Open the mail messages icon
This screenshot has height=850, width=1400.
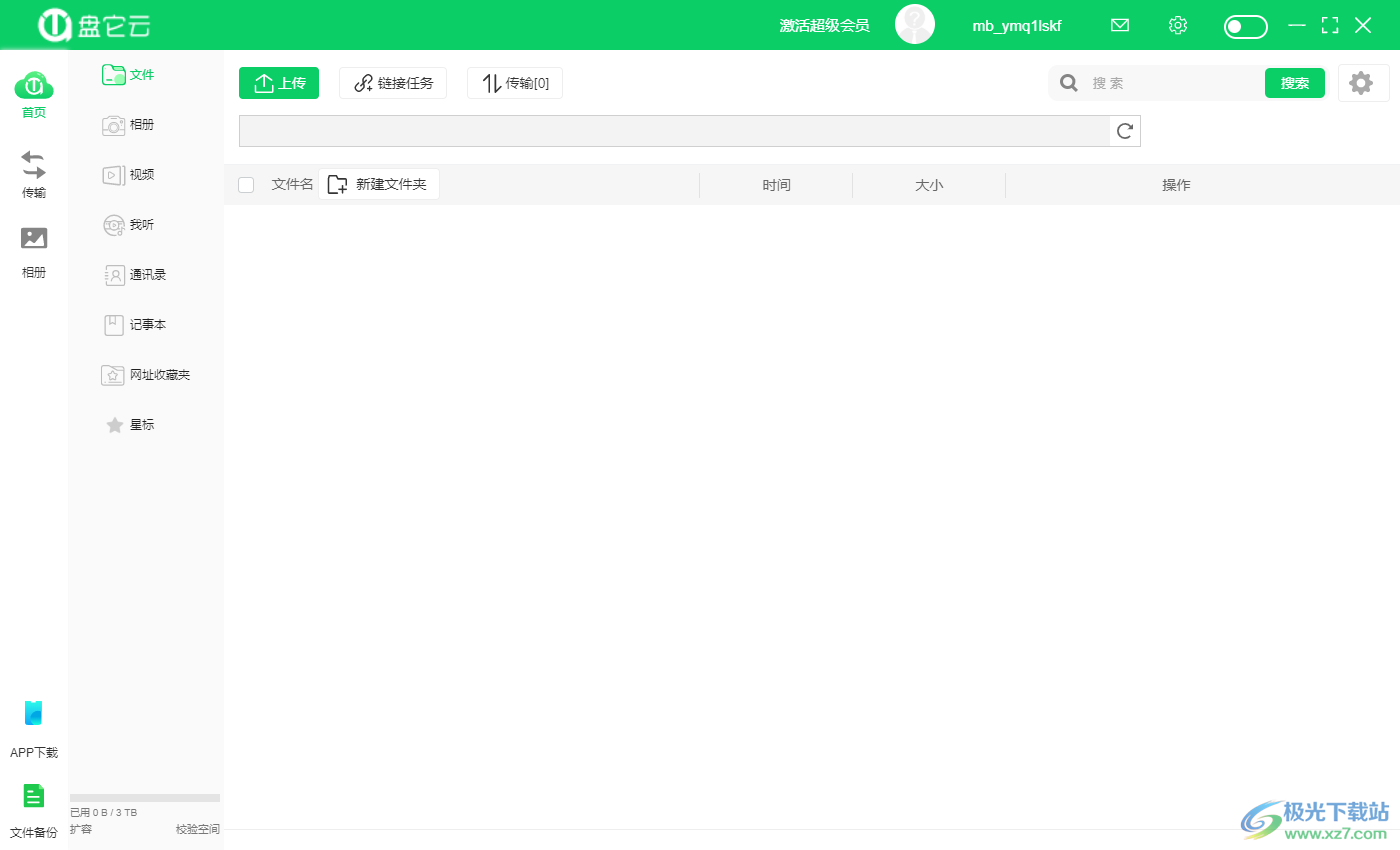[1120, 26]
